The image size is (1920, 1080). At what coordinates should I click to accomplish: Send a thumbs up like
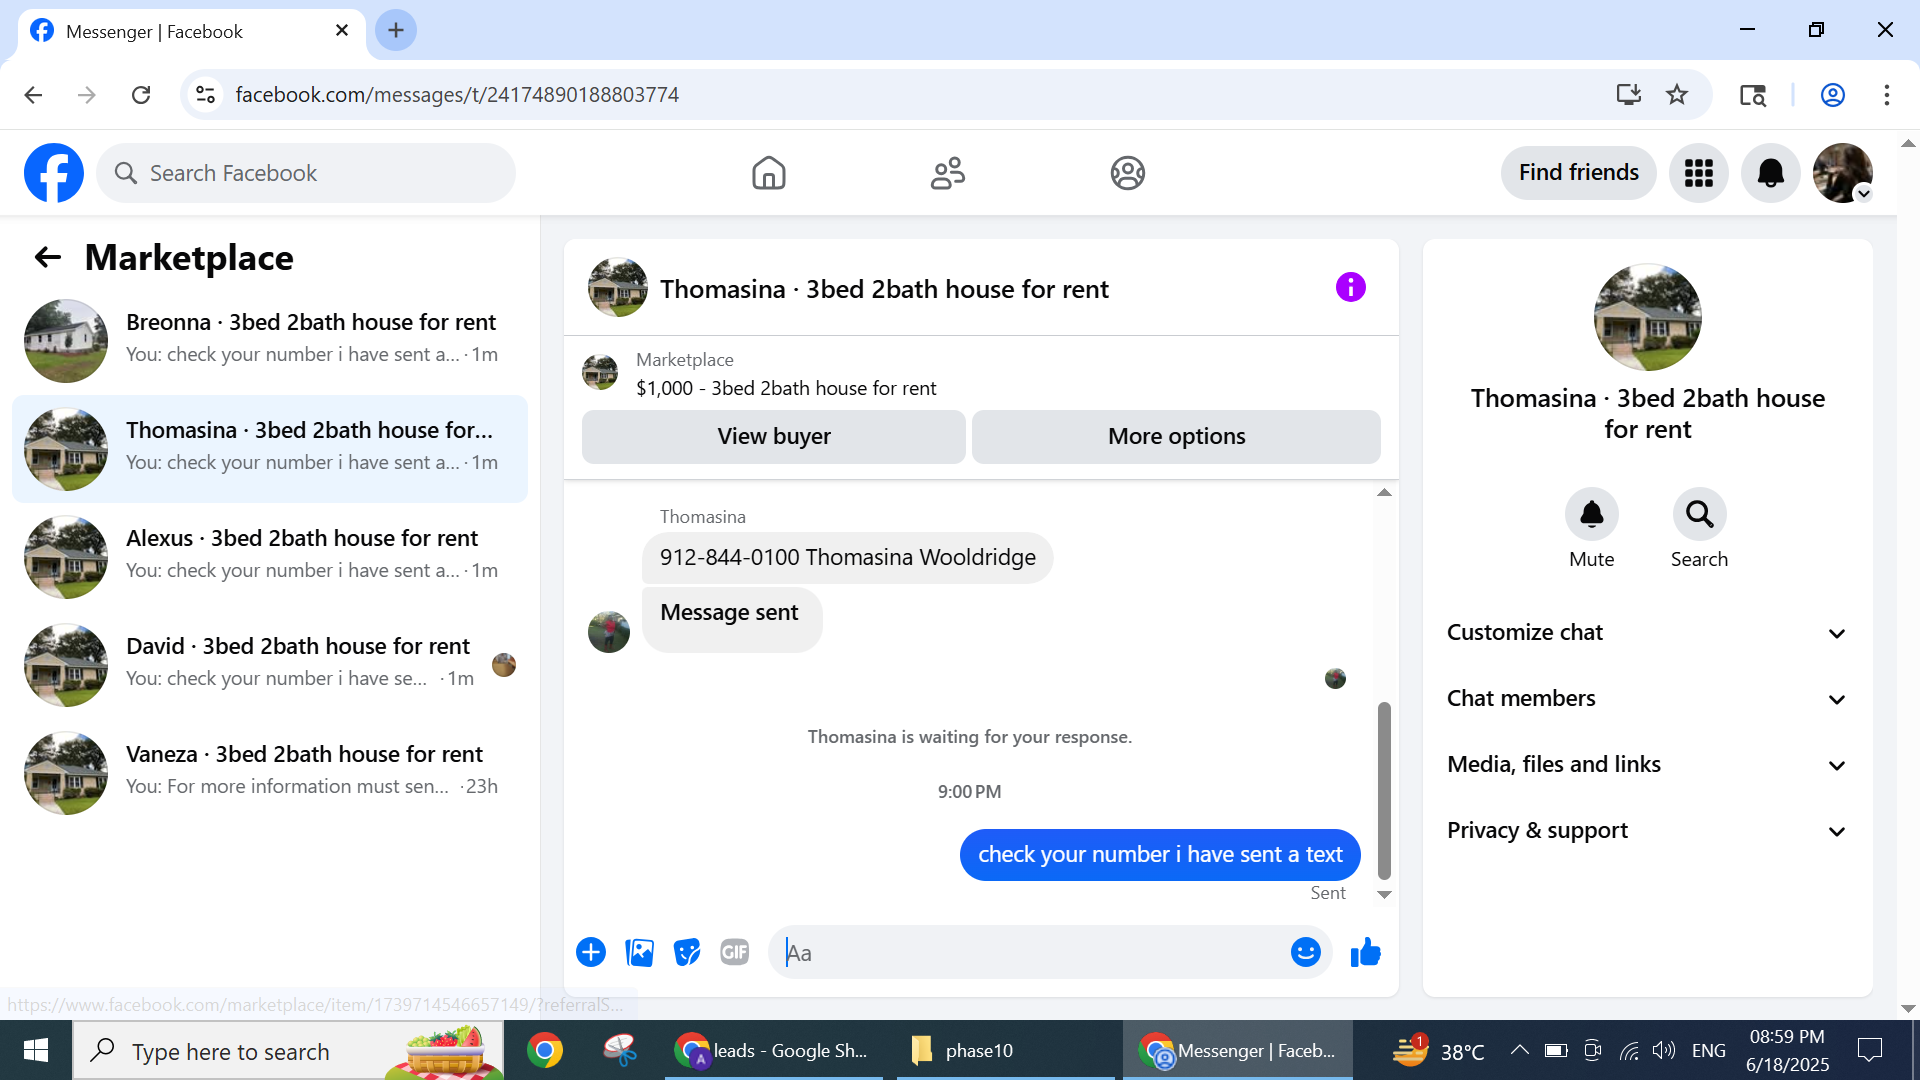pos(1365,952)
